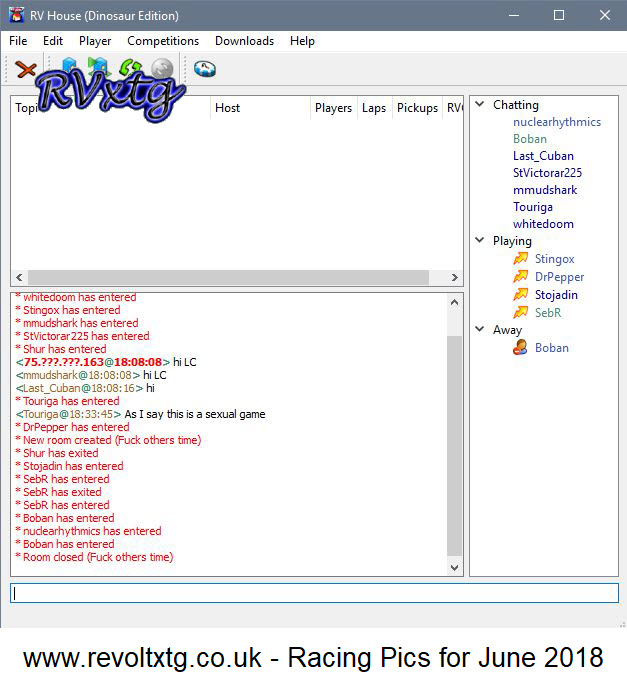Viewport: 627px width, 686px height.
Task: Sort room list by Laps column
Action: 374,108
